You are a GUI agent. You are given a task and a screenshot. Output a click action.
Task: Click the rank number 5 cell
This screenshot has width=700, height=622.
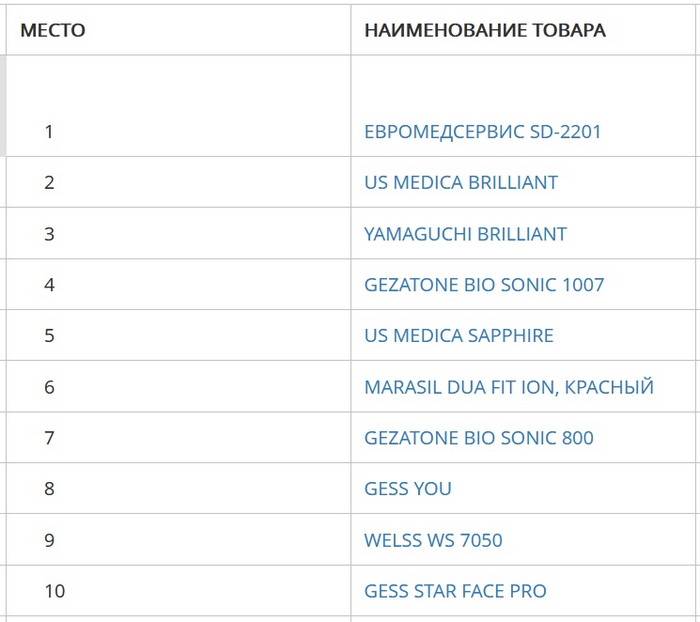[49, 336]
